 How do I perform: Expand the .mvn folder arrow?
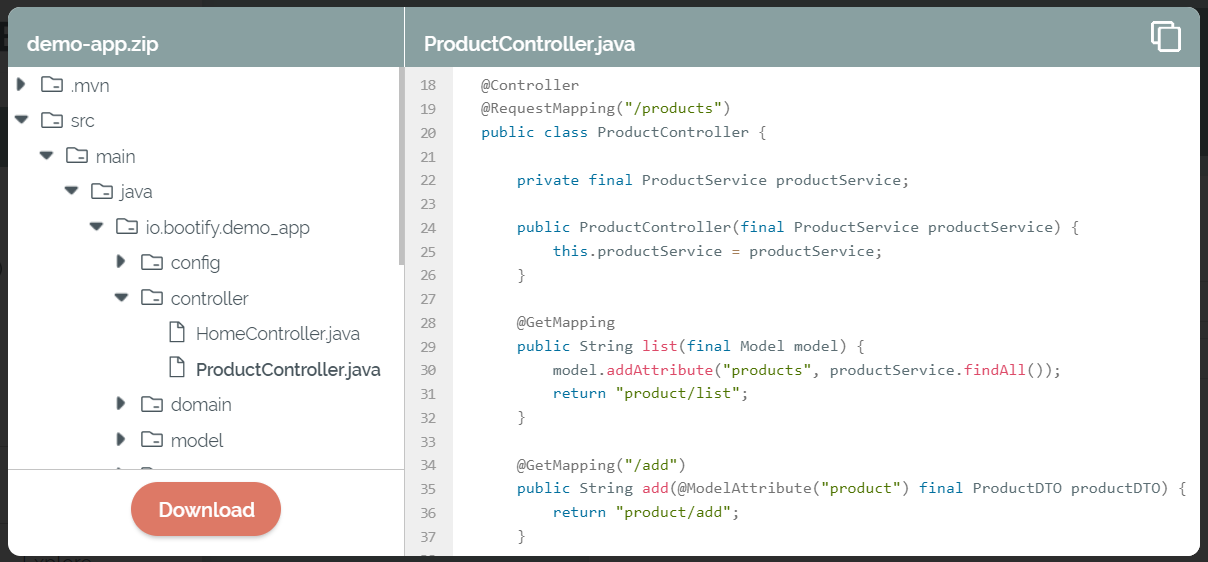pyautogui.click(x=21, y=85)
